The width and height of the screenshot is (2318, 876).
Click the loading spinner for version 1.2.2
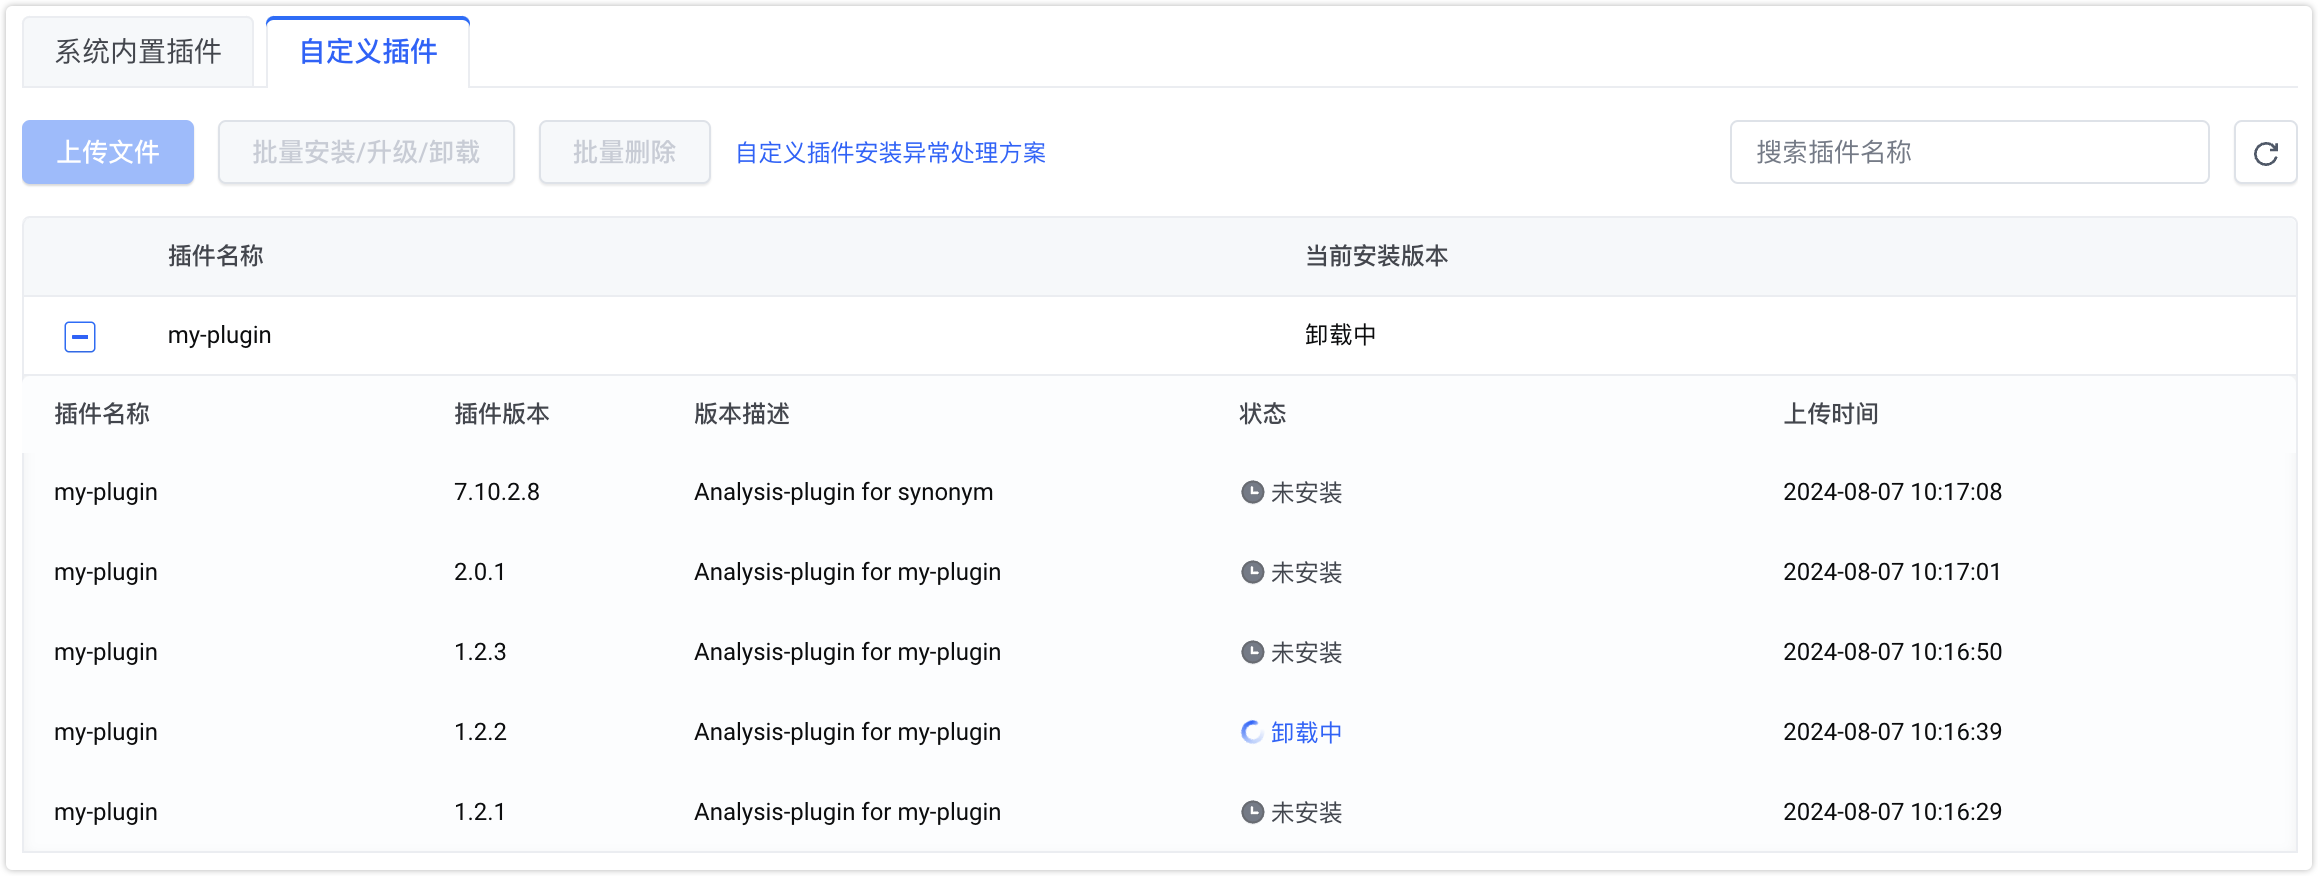[x=1252, y=732]
